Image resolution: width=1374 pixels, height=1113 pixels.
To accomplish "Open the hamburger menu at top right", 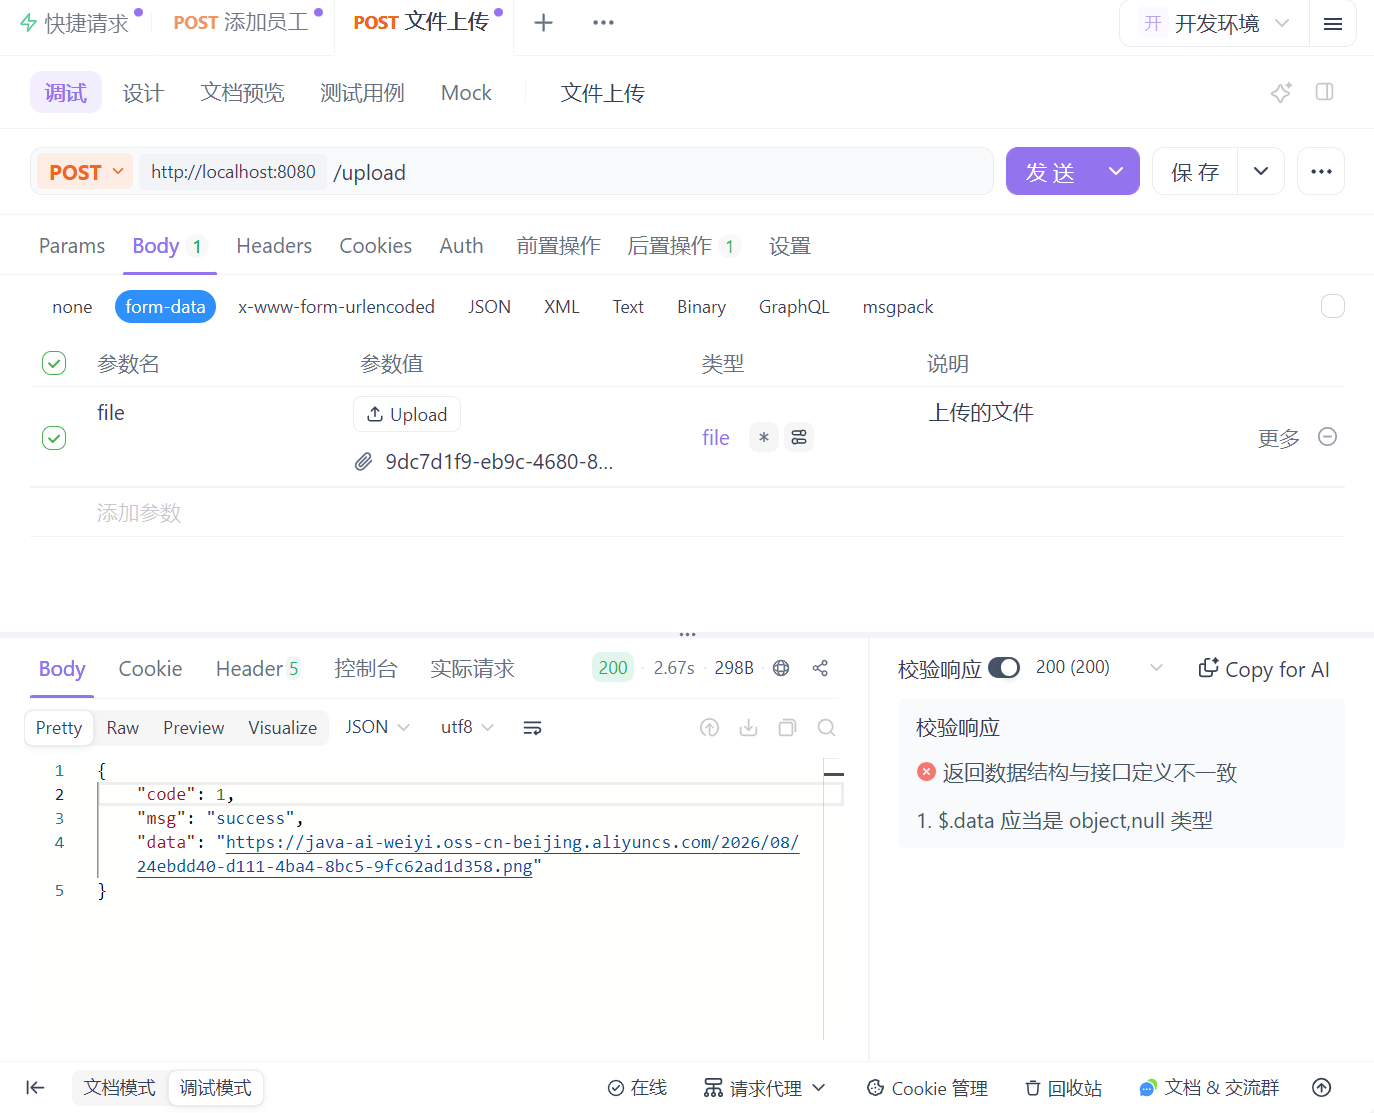I will click(x=1333, y=23).
